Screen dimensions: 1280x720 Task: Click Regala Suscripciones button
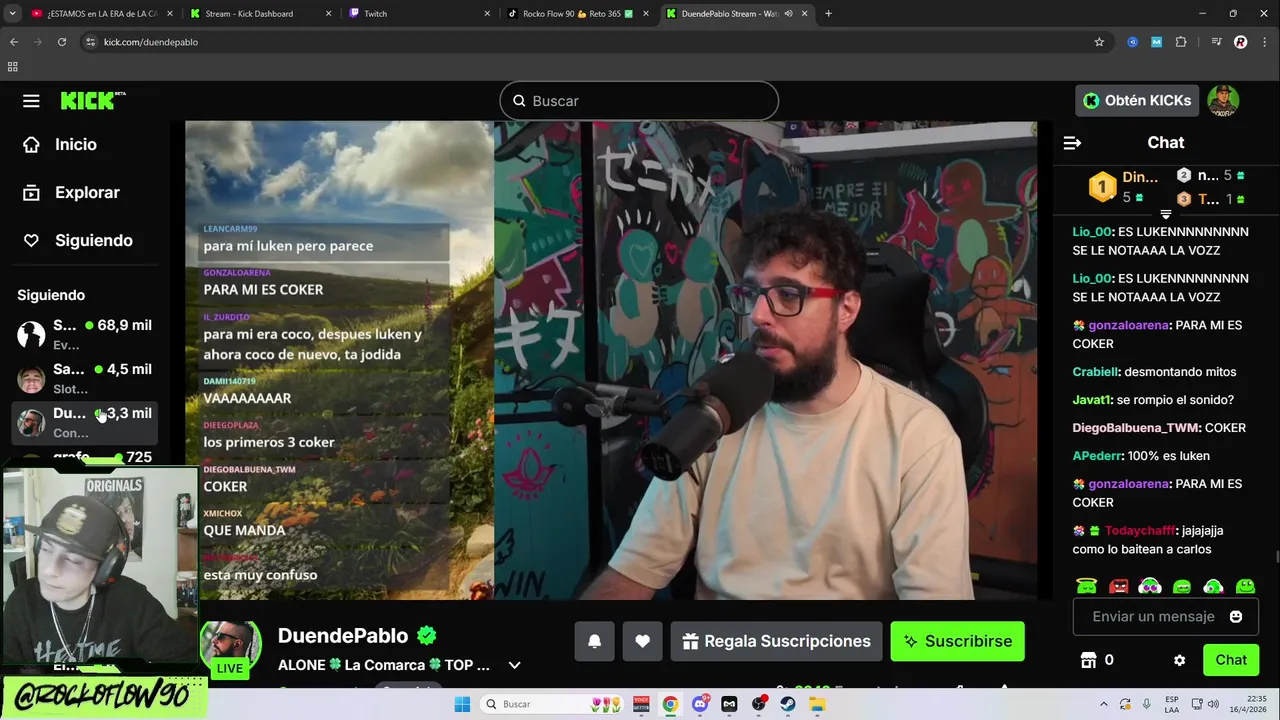click(776, 641)
